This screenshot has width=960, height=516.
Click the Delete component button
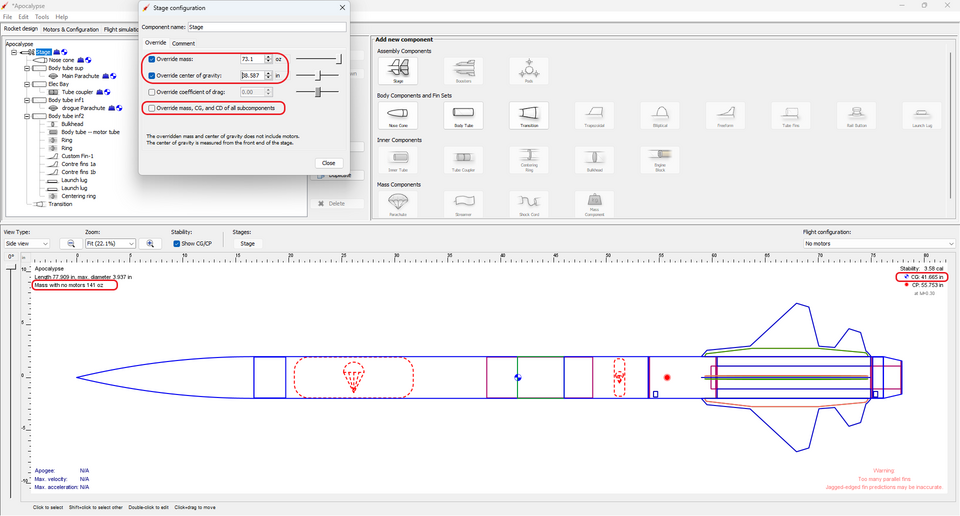coord(337,204)
